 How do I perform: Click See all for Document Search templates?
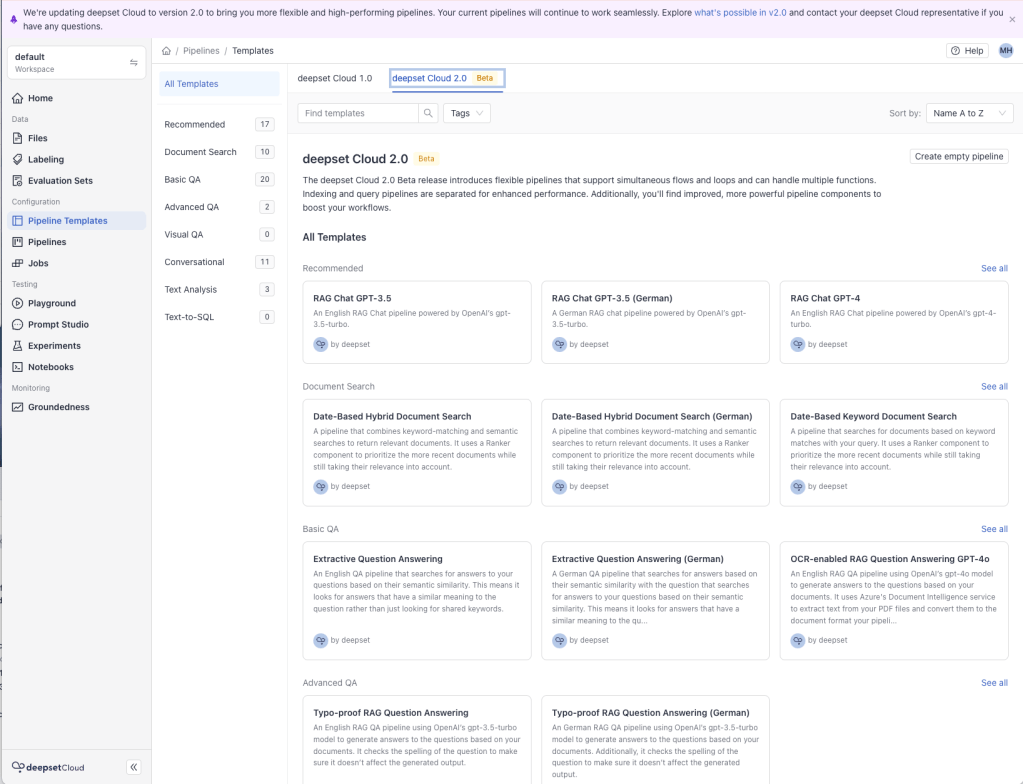click(994, 387)
